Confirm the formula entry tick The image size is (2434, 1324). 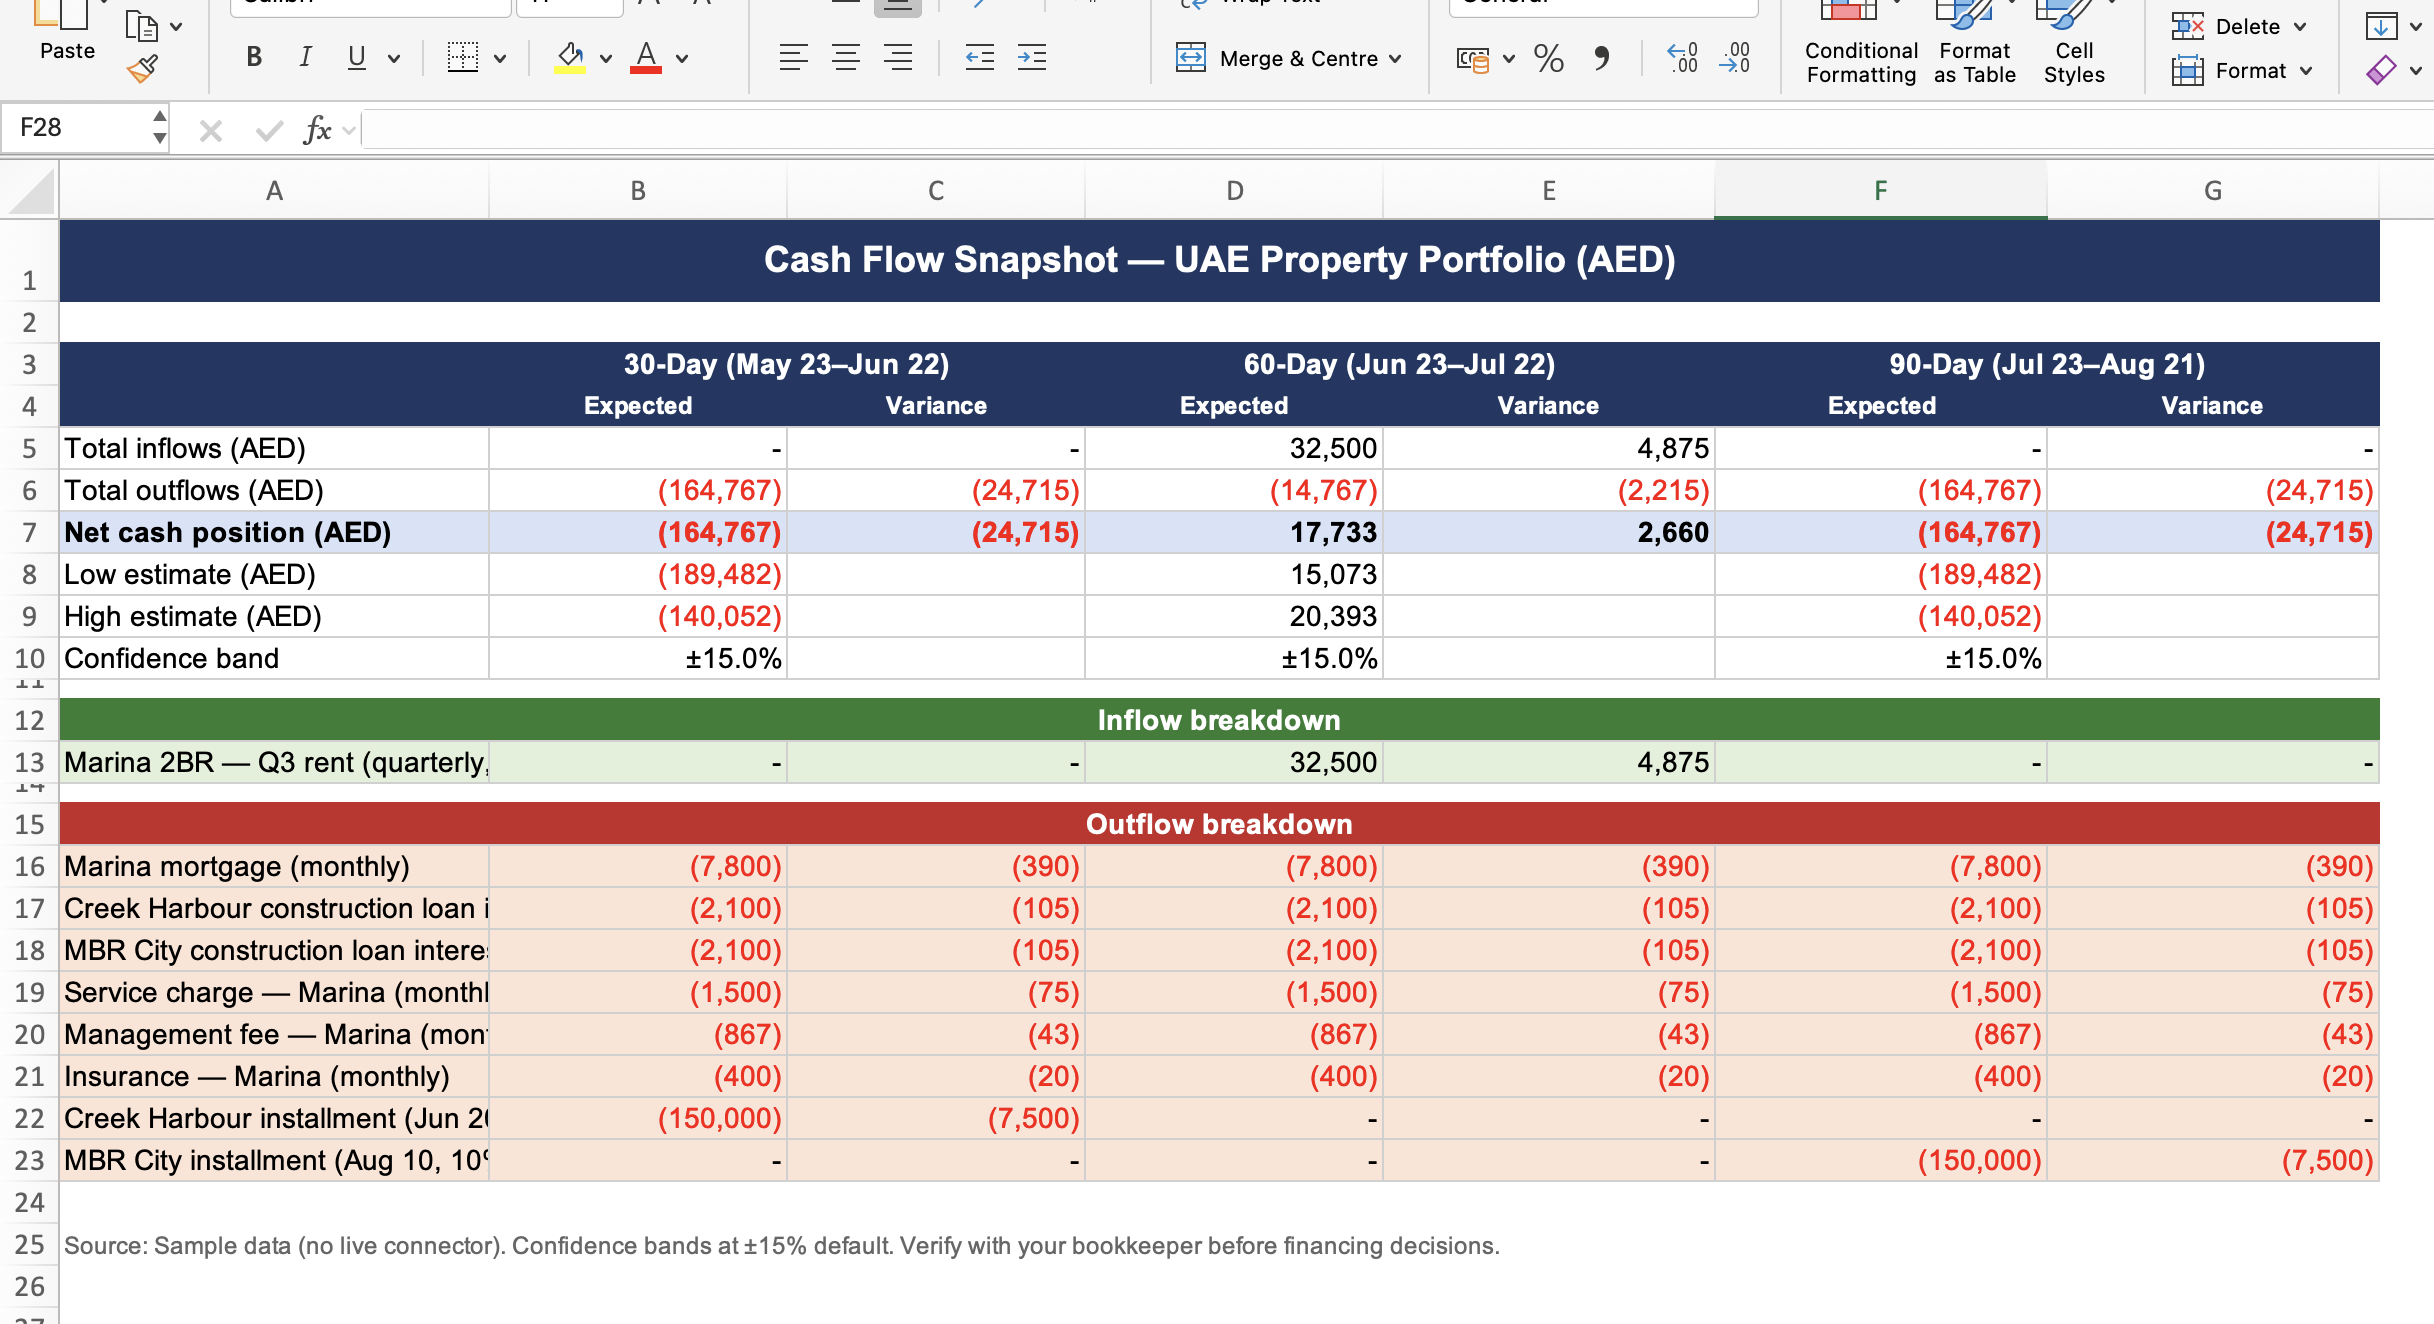268,130
